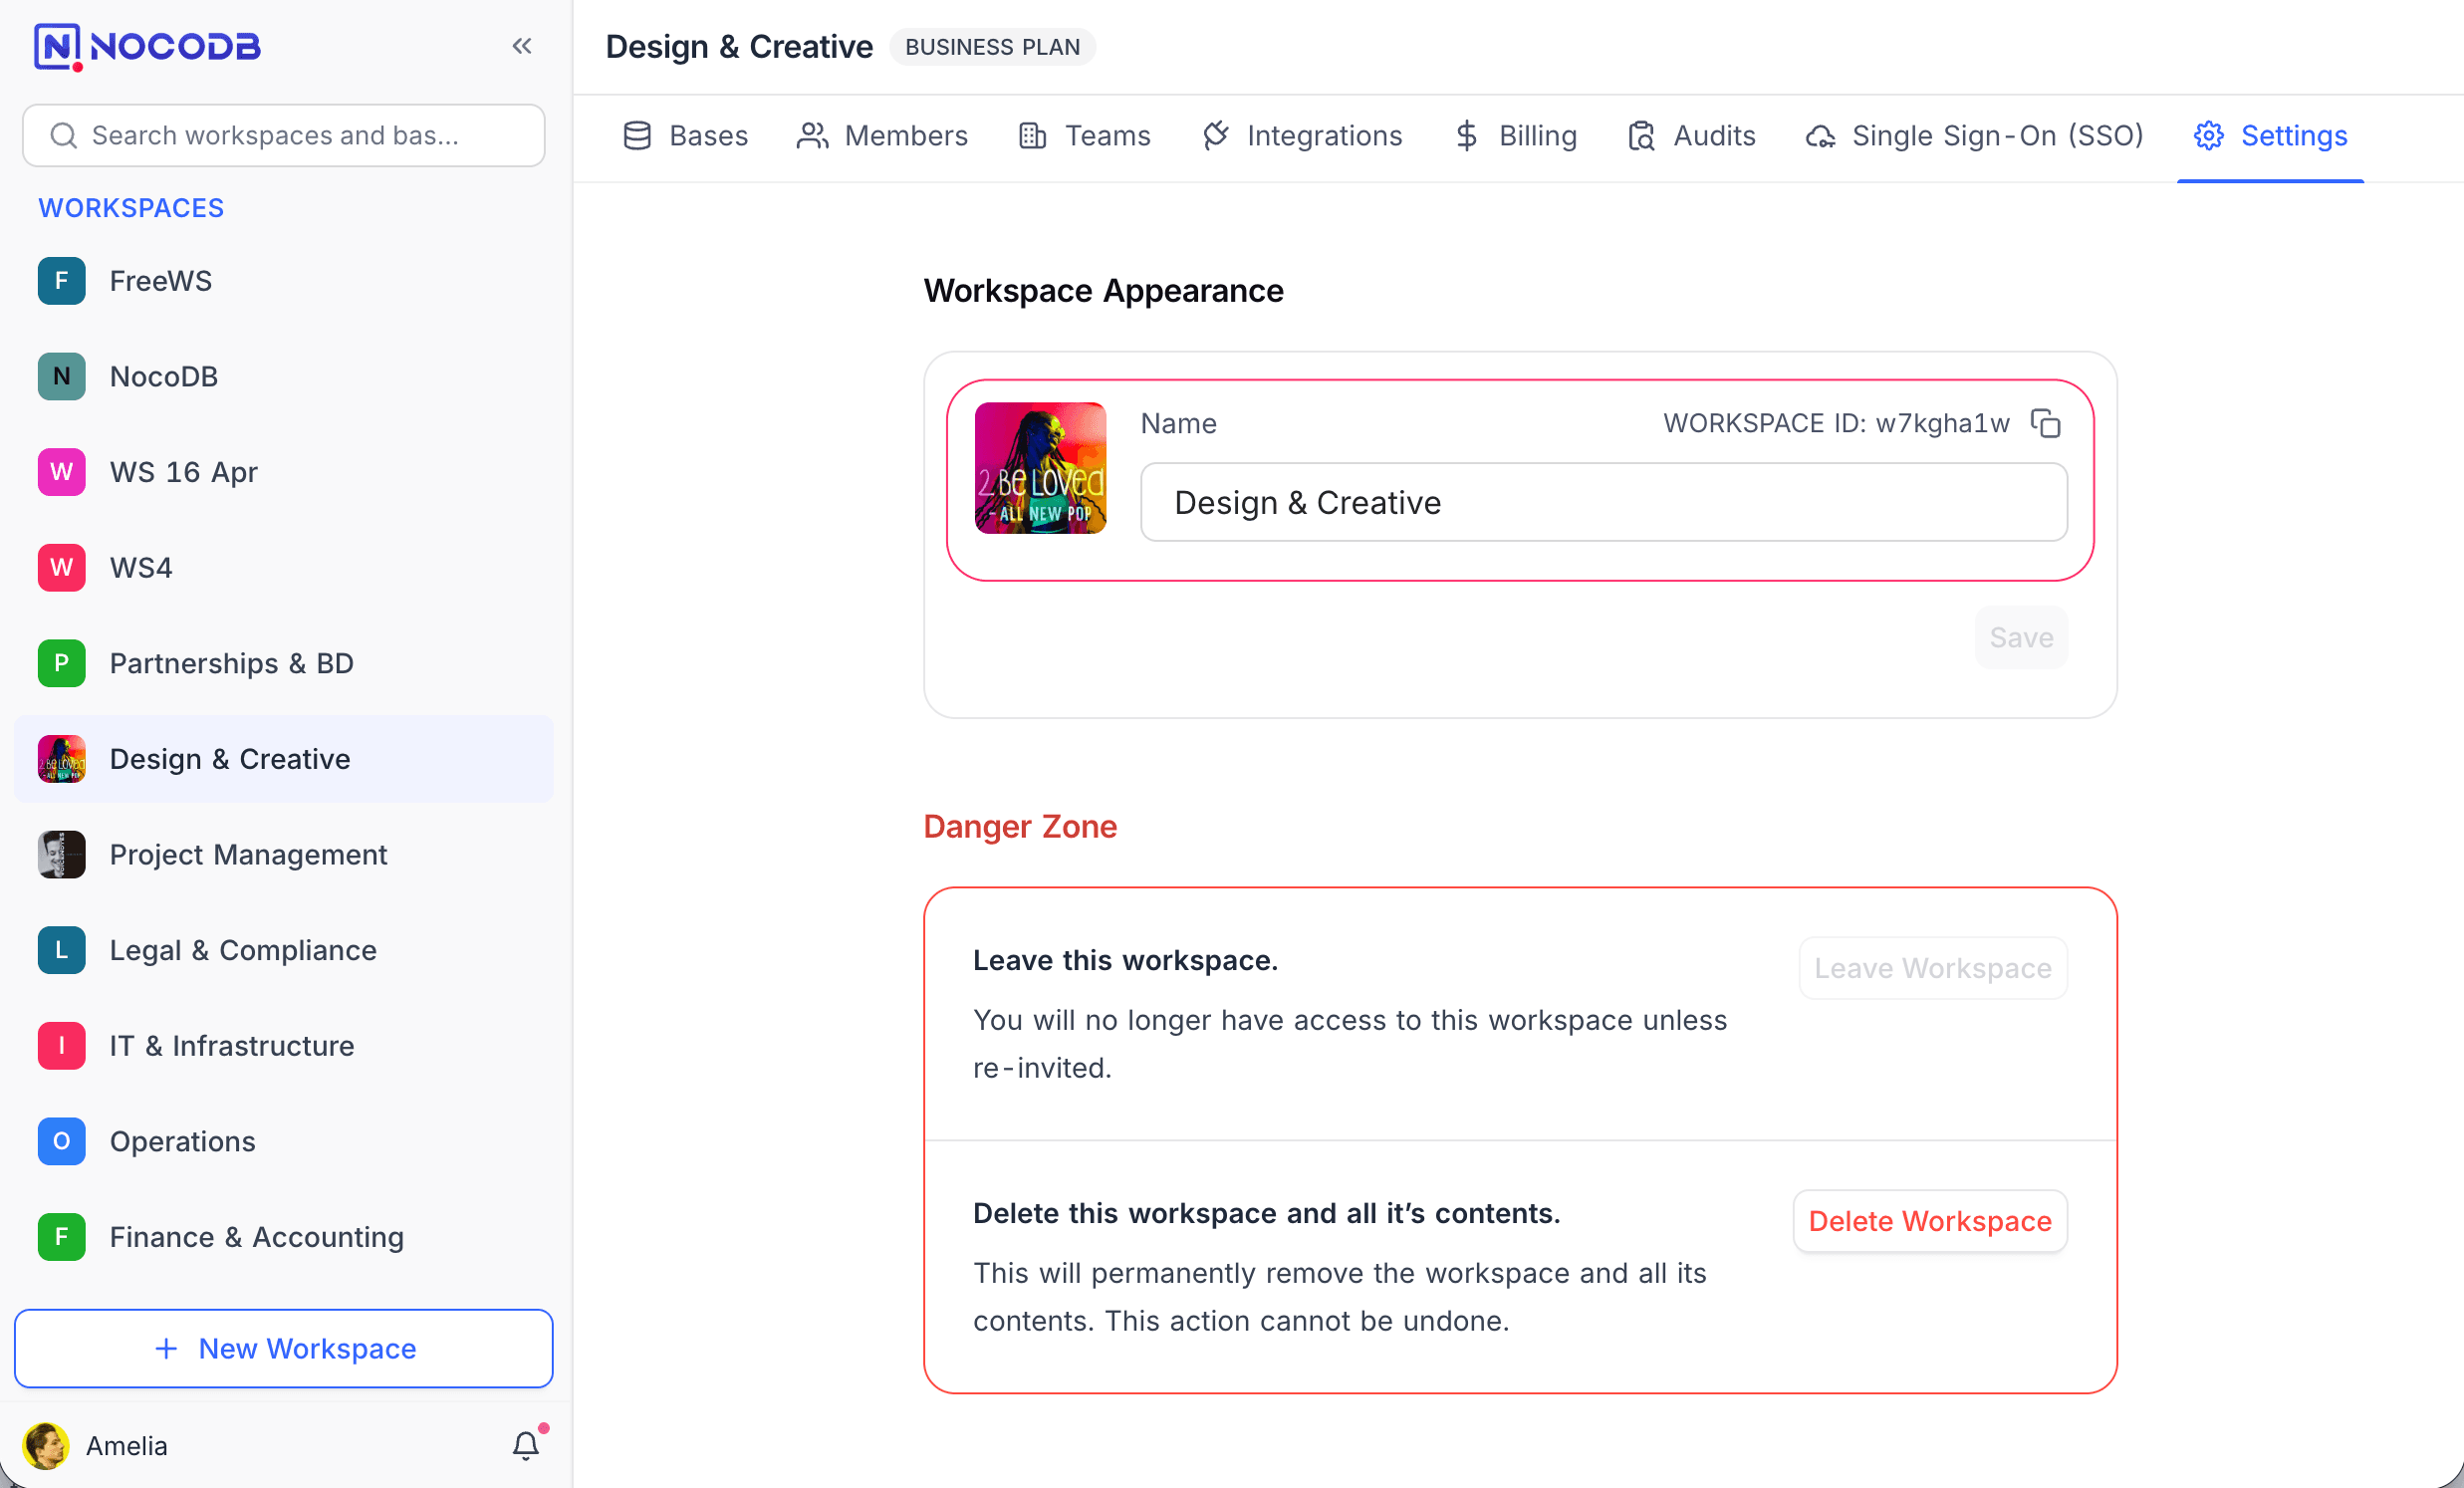
Task: Click the workspace Name input field
Action: tap(1603, 502)
